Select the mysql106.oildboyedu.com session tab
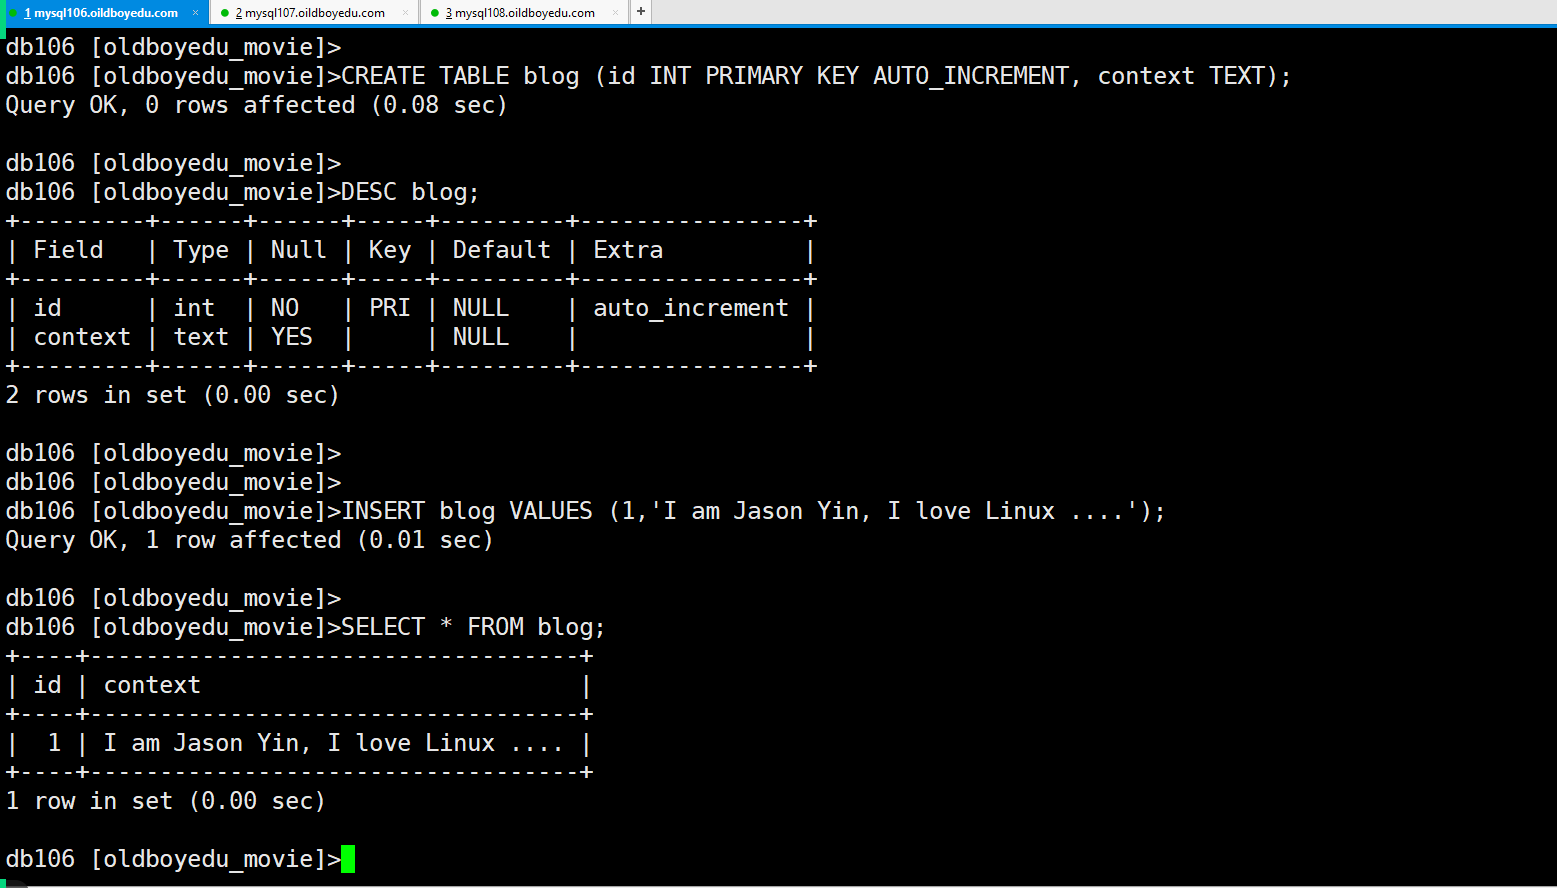The width and height of the screenshot is (1557, 888). tap(101, 13)
